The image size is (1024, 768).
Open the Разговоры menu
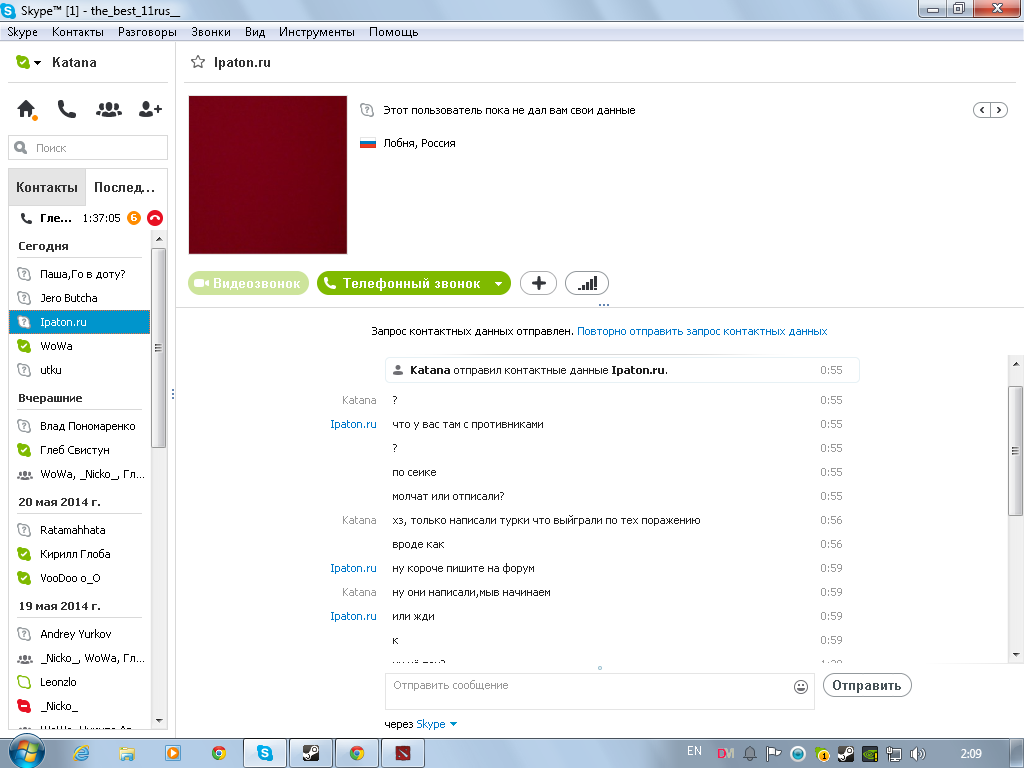click(147, 32)
